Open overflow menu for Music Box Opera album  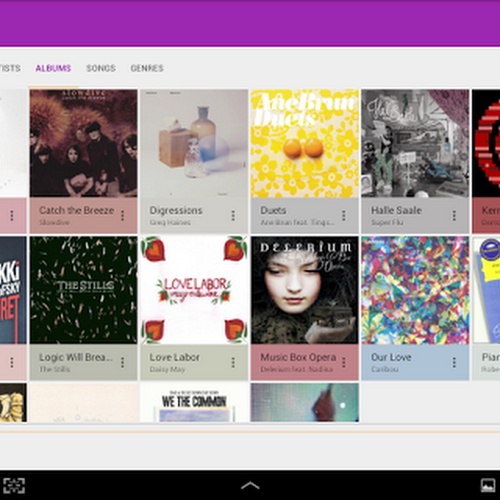[x=344, y=363]
